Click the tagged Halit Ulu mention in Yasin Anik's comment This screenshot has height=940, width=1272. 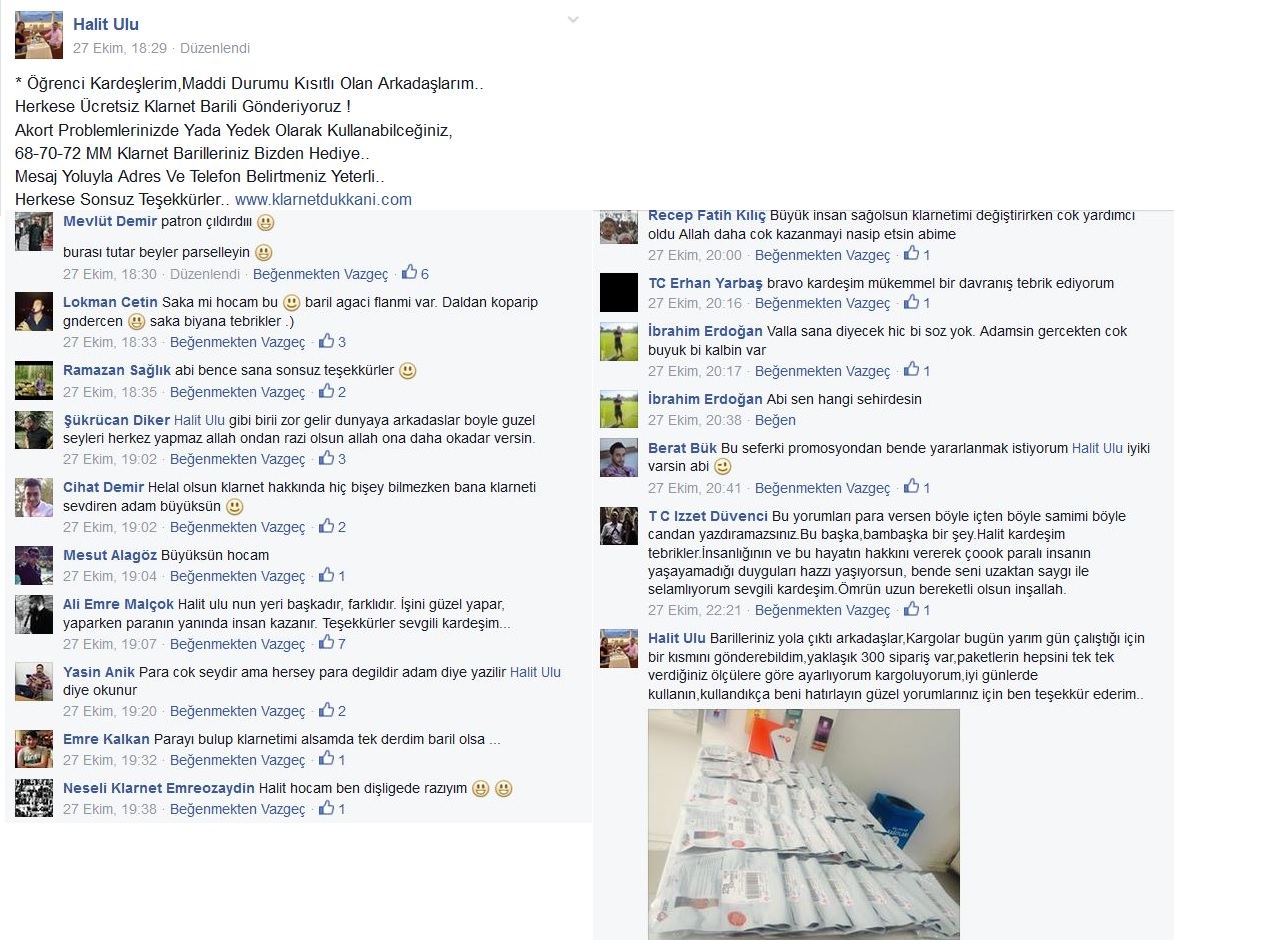coord(535,672)
